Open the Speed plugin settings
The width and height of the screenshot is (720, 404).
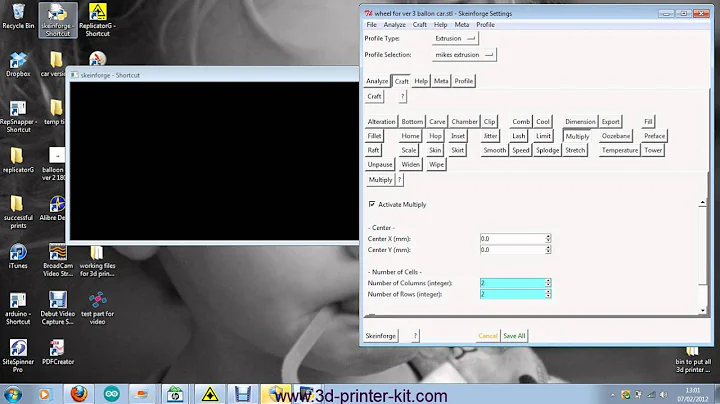pyautogui.click(x=521, y=150)
